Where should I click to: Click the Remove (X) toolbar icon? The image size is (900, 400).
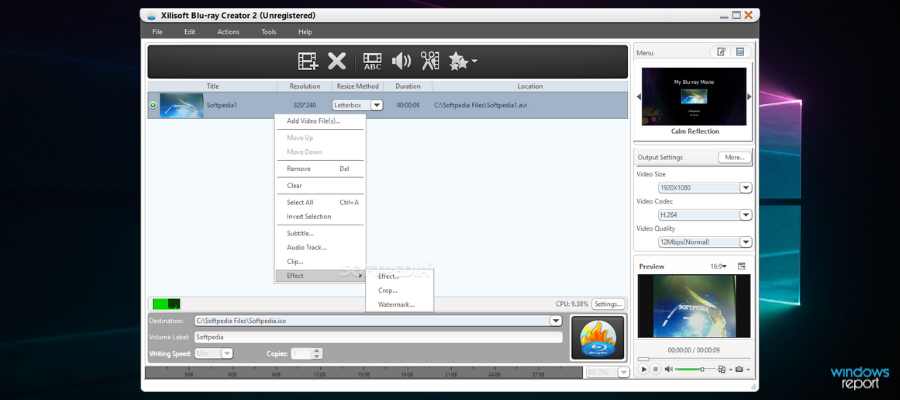[x=337, y=61]
